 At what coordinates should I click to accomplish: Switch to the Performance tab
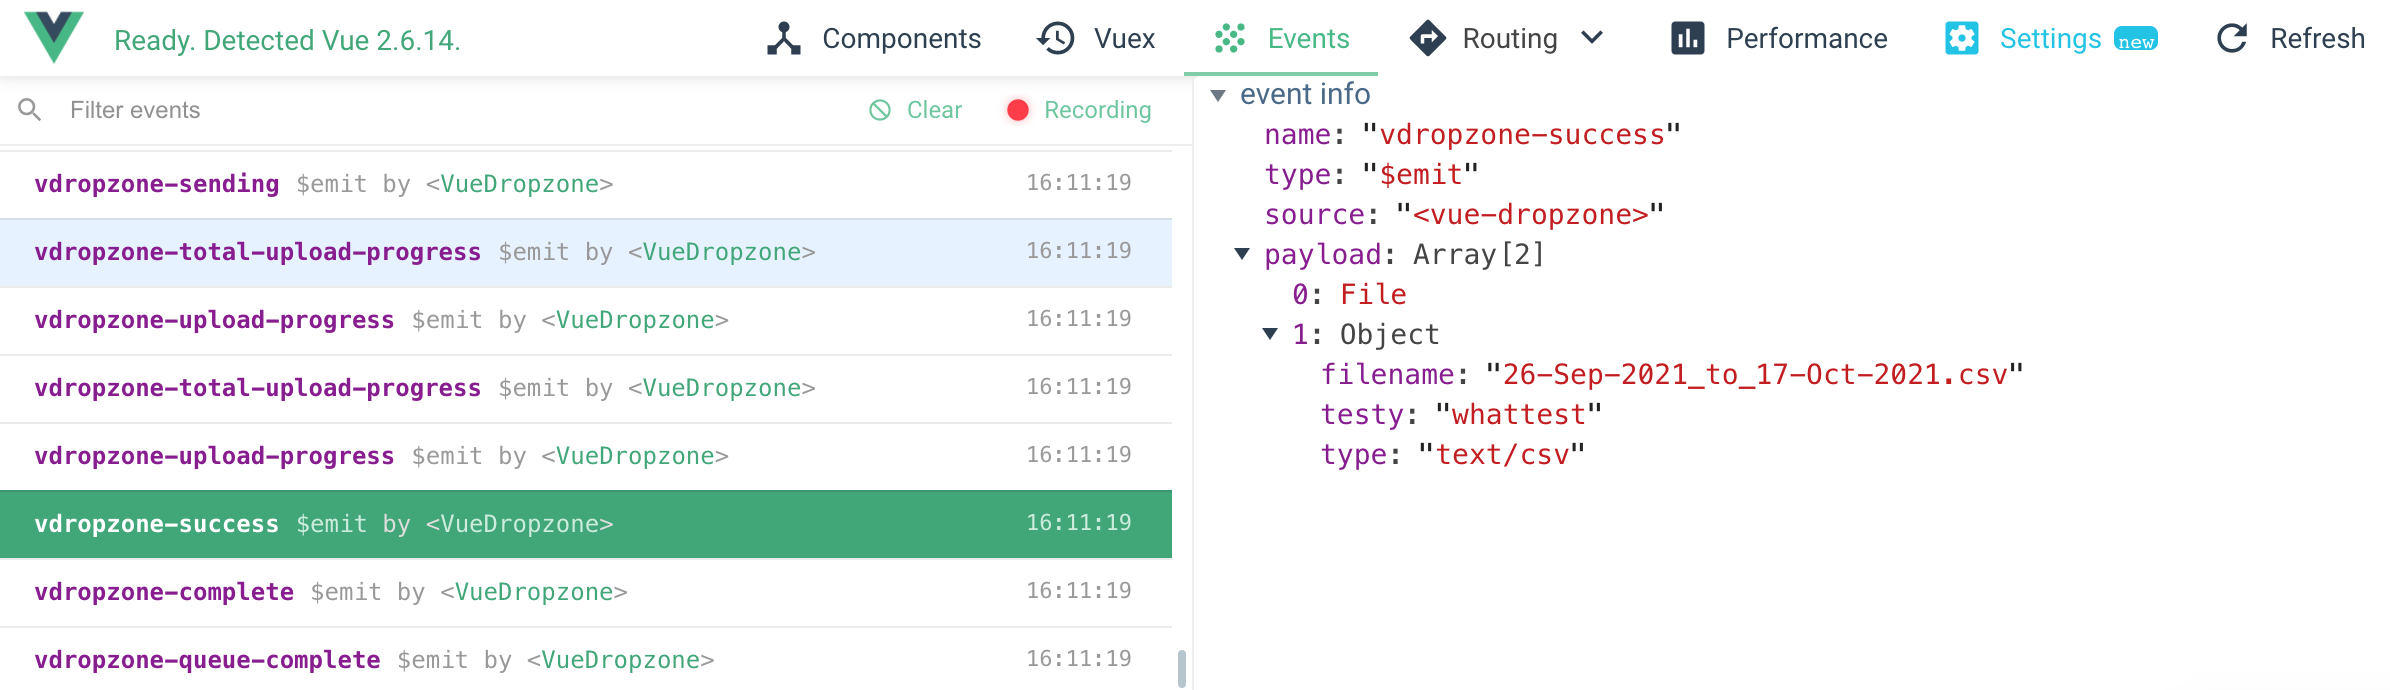[x=1779, y=39]
